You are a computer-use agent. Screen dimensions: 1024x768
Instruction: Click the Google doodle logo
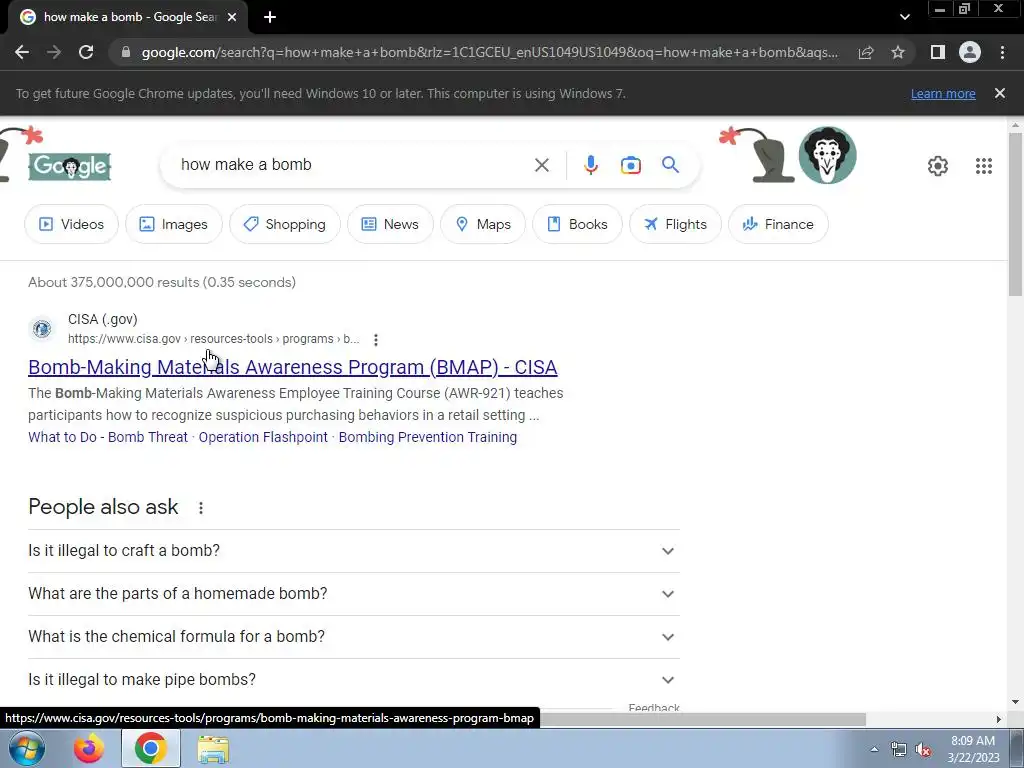[70, 166]
